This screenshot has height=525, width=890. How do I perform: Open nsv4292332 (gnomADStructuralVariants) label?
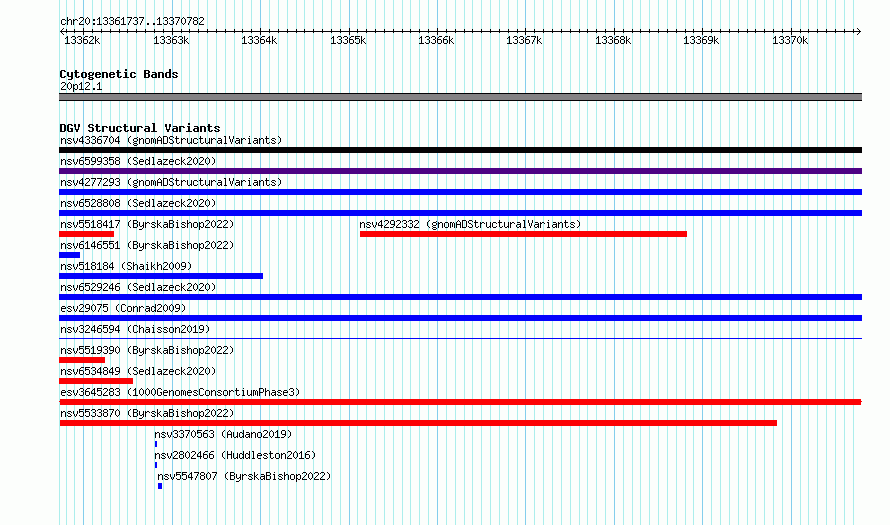click(x=470, y=224)
